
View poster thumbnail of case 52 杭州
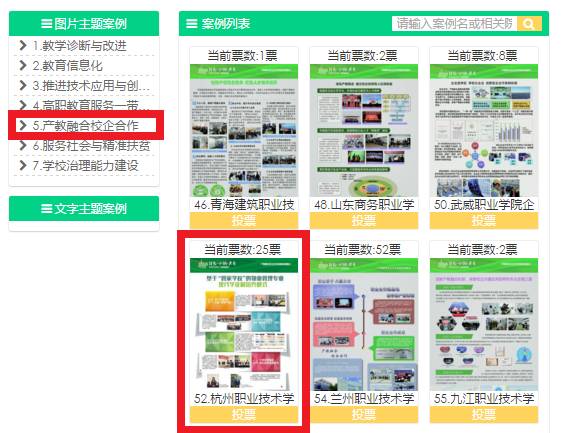[244, 325]
